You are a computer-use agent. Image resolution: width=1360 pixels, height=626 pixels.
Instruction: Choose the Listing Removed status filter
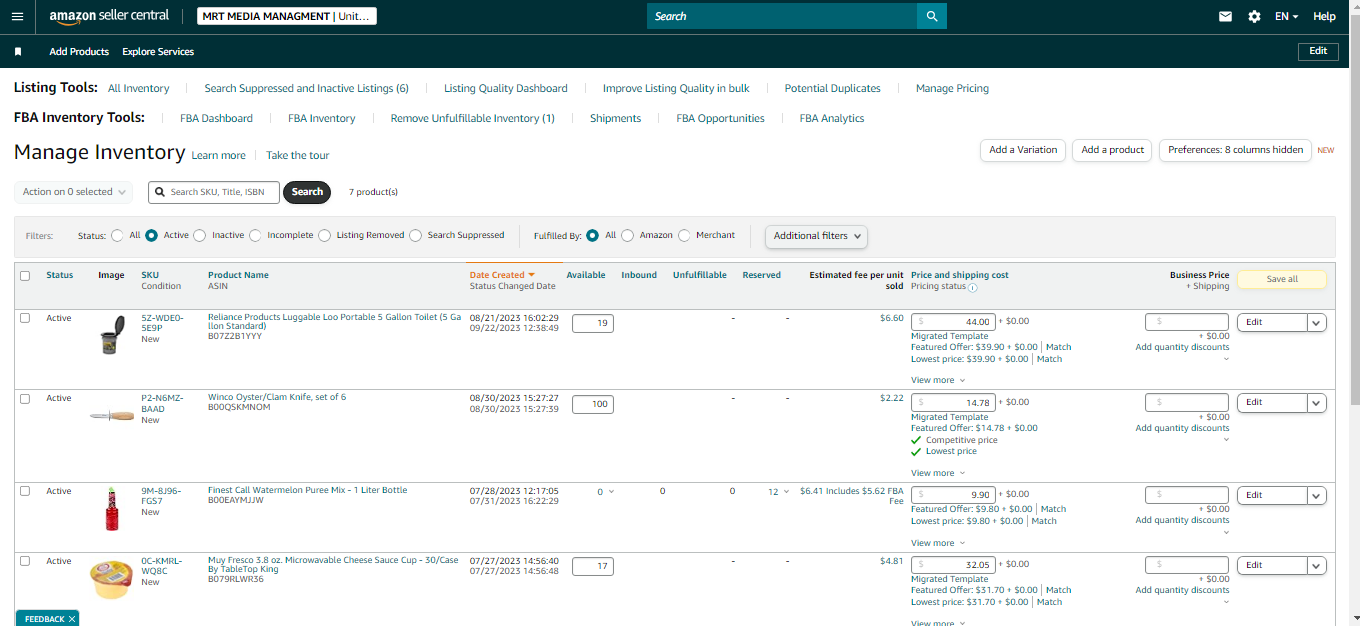[325, 236]
